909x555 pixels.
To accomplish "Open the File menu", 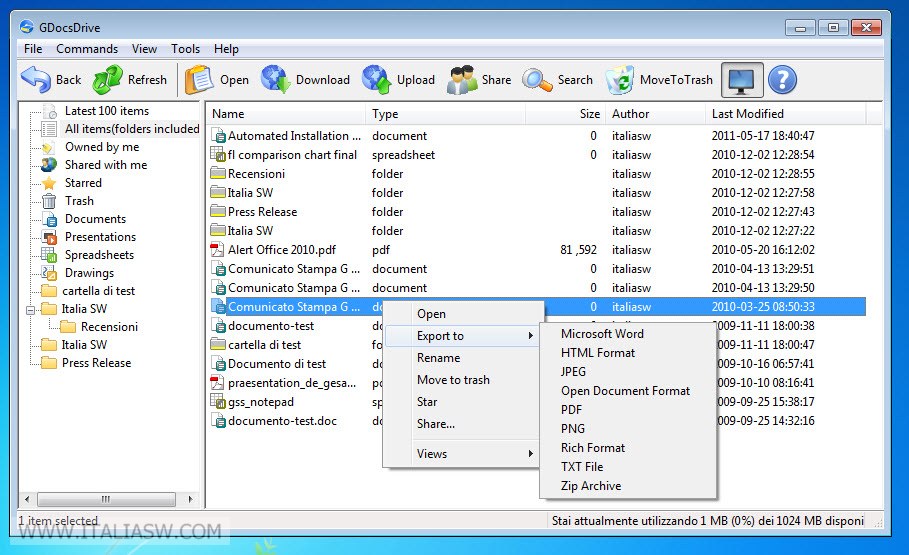I will point(33,49).
